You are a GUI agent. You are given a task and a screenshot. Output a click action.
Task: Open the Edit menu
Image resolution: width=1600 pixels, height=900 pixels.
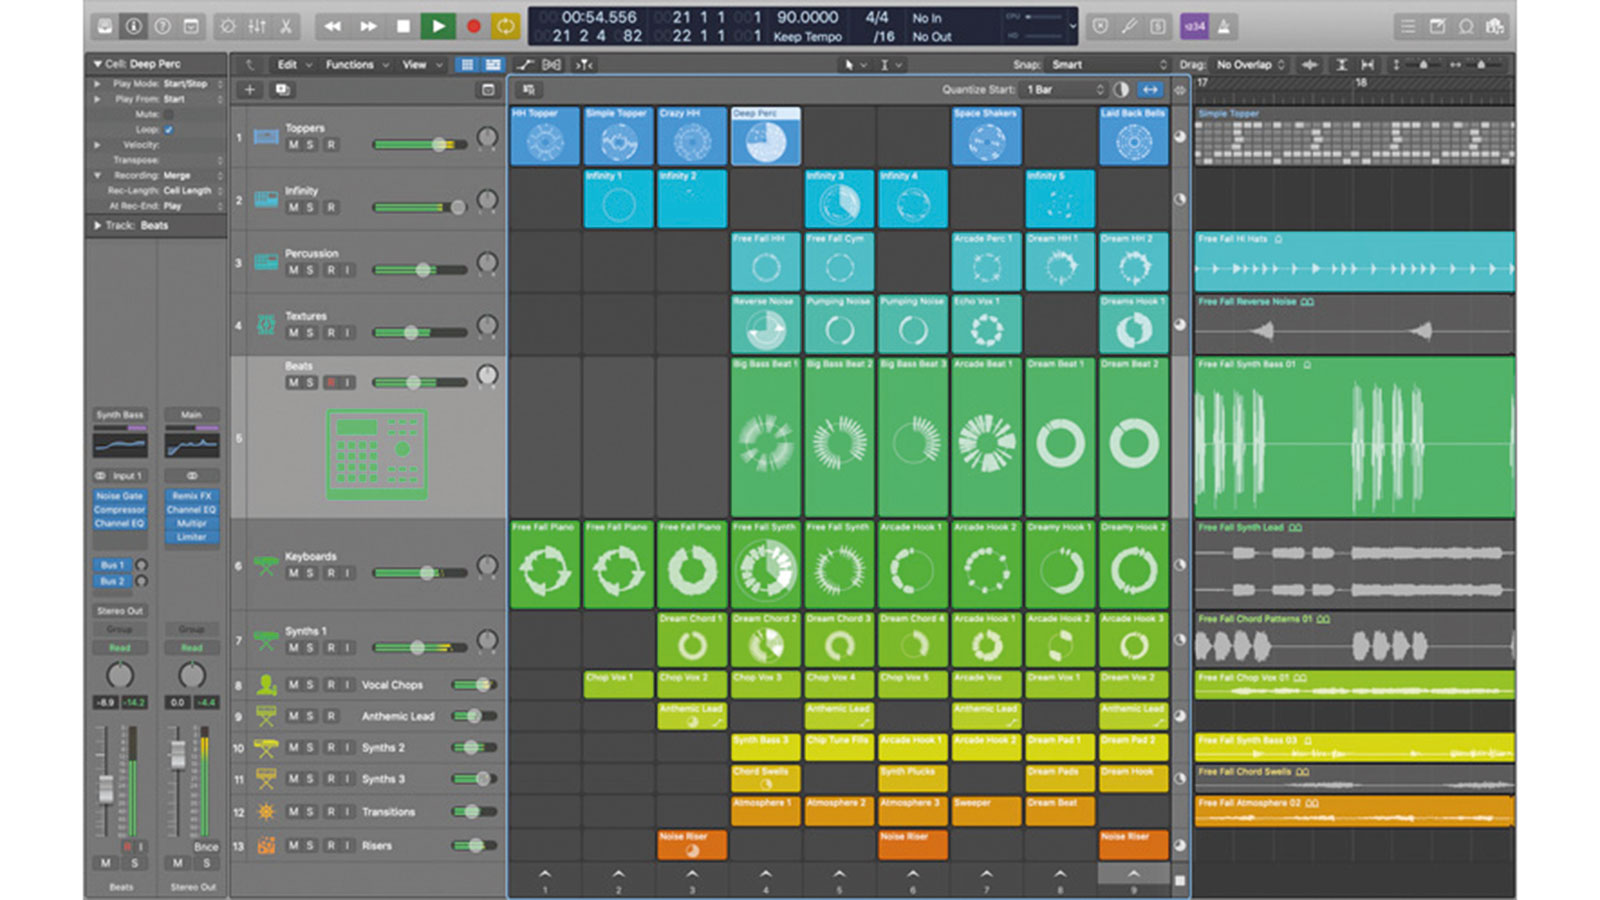tap(294, 65)
